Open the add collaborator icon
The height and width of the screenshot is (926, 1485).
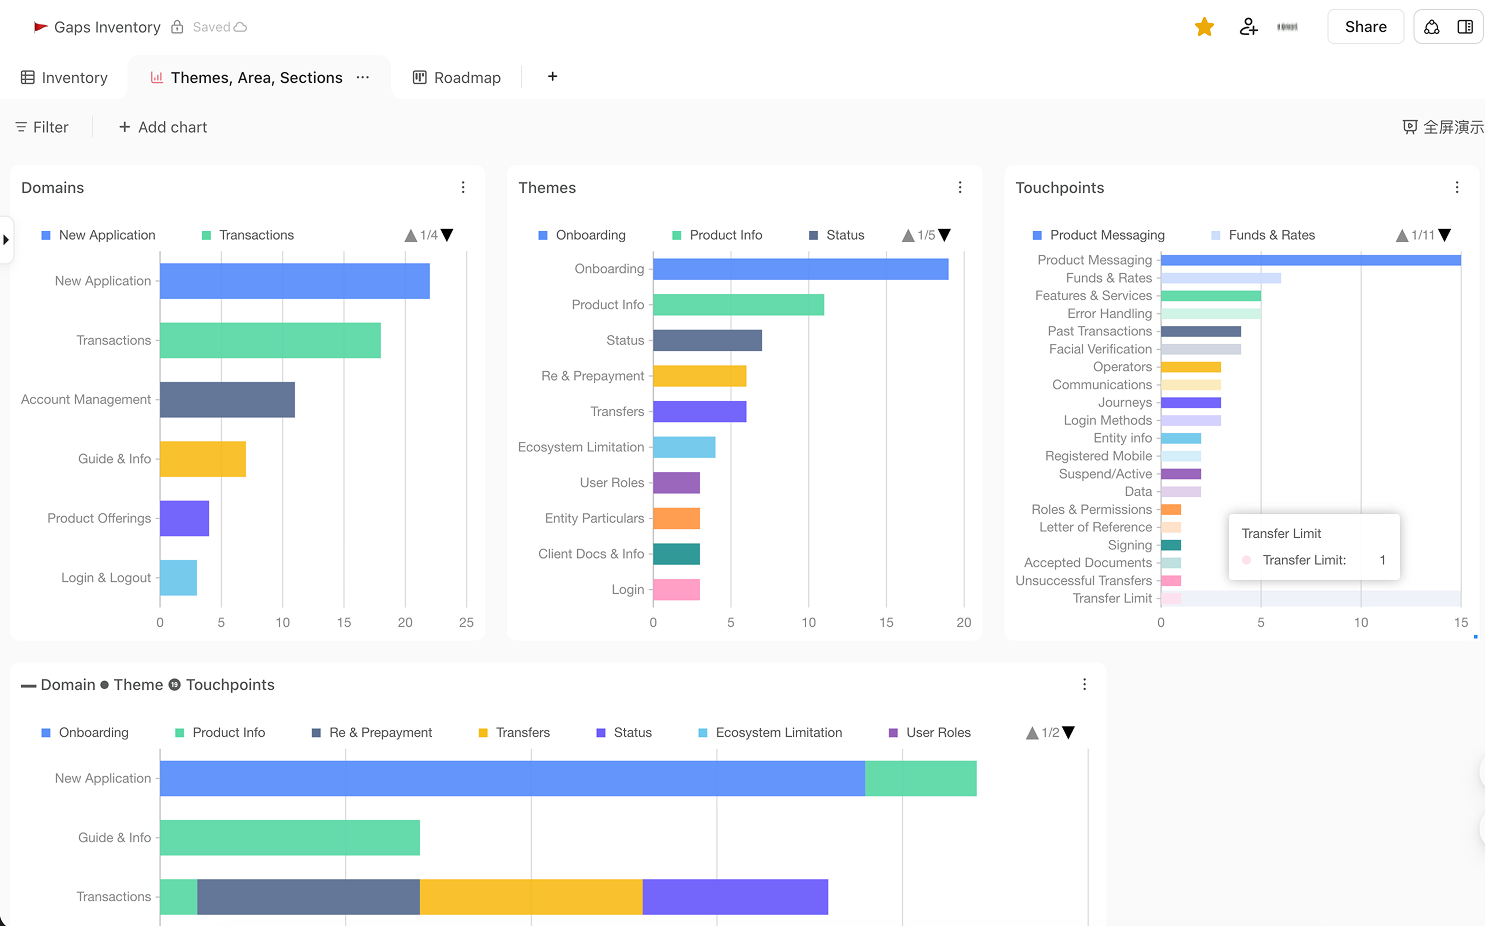coord(1248,27)
